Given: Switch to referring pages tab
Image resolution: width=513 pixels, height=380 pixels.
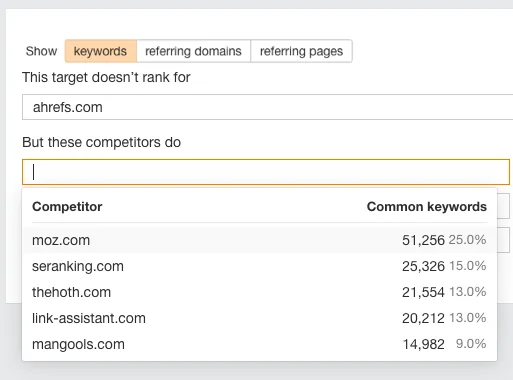Looking at the screenshot, I should pyautogui.click(x=301, y=51).
